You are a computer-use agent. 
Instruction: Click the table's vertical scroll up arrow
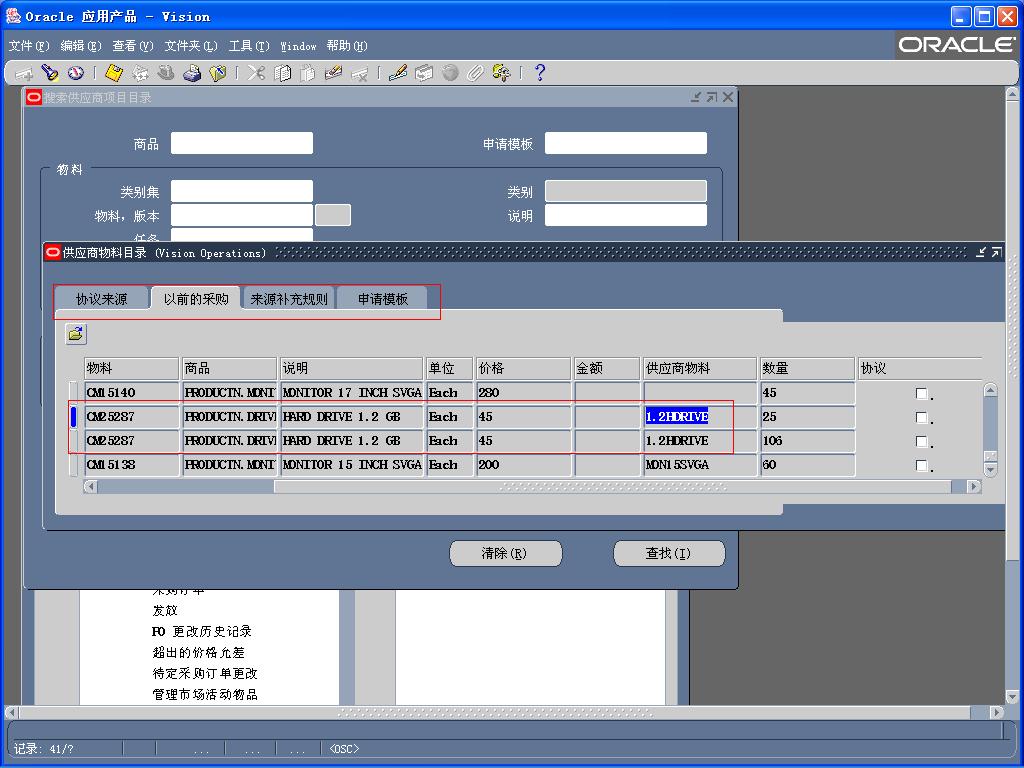pyautogui.click(x=990, y=390)
